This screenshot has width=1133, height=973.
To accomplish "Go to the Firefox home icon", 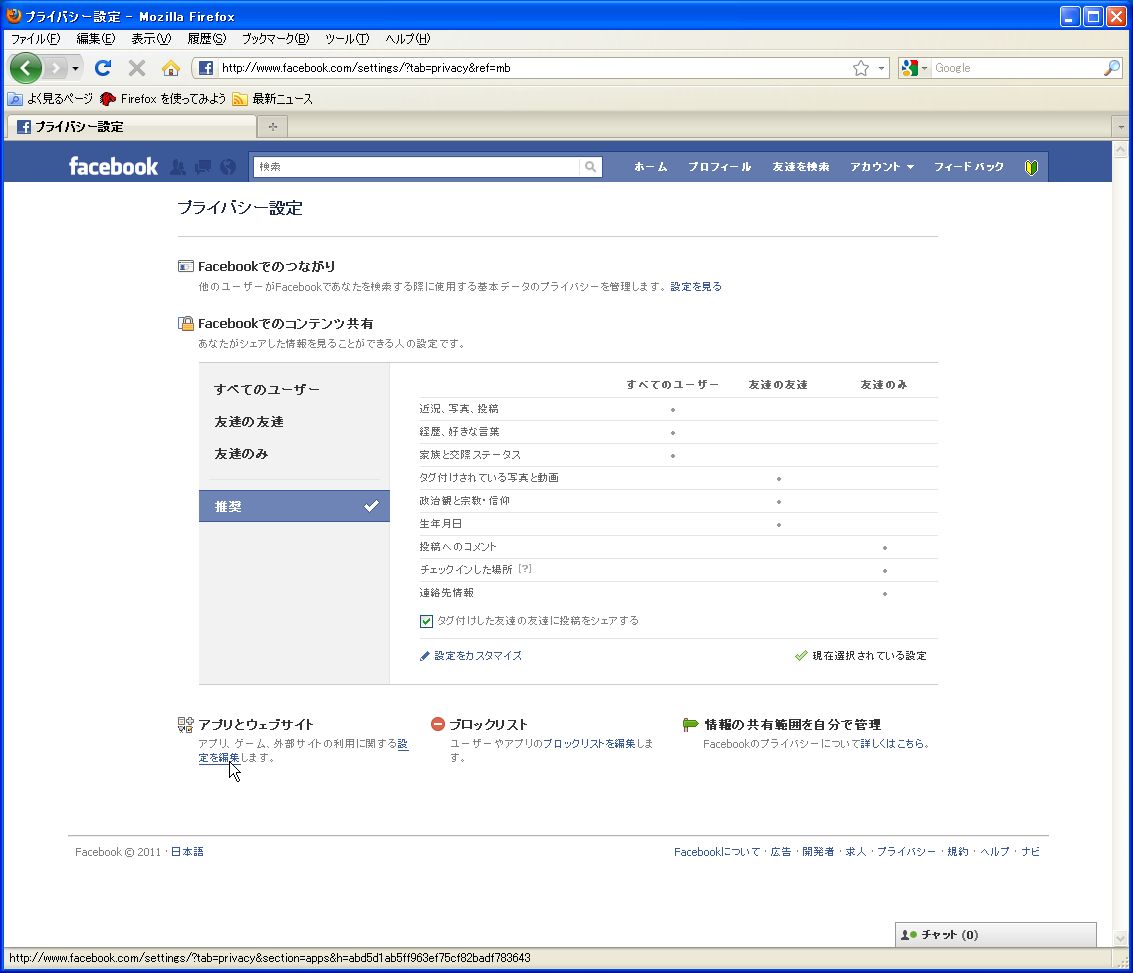I will pos(171,68).
